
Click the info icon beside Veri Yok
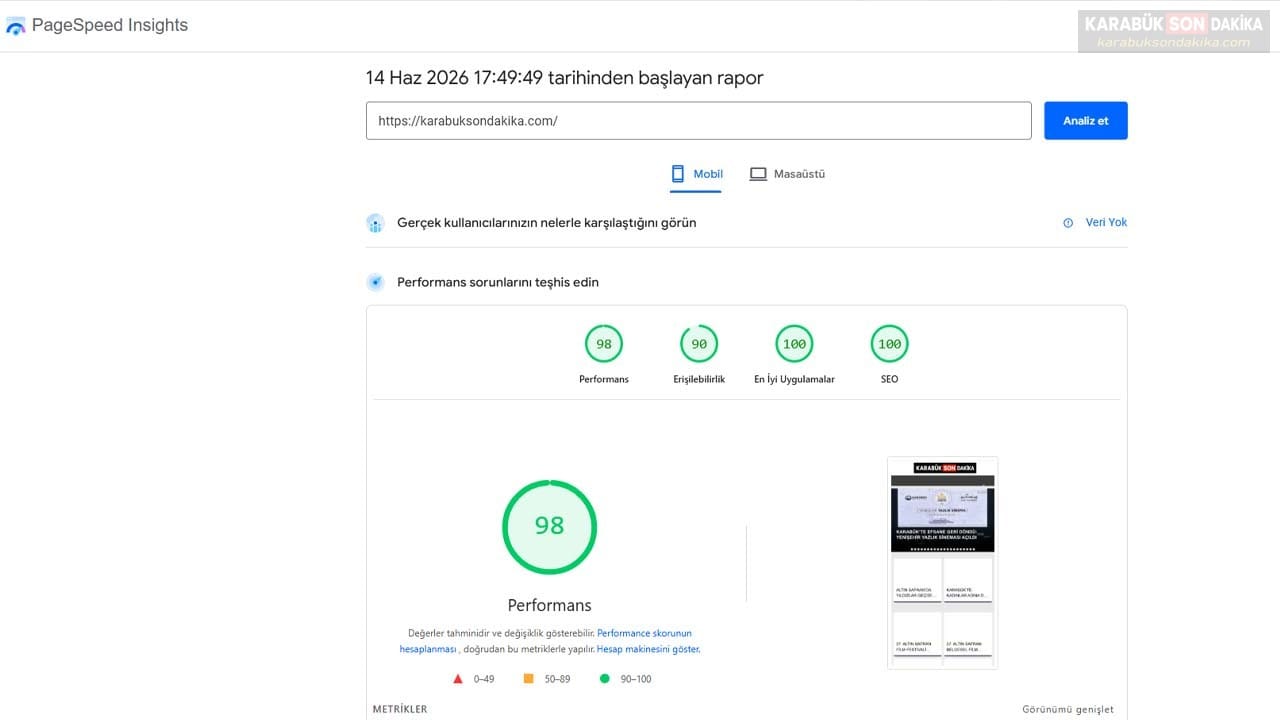tap(1068, 223)
